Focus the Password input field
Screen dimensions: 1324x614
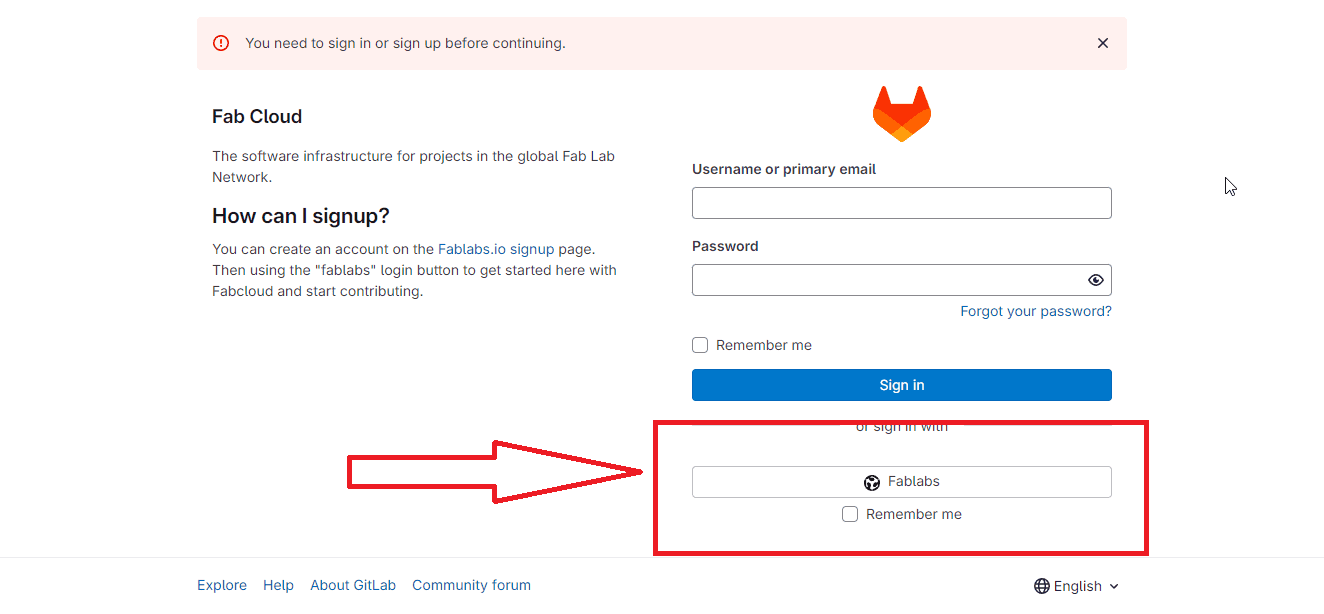[885, 280]
